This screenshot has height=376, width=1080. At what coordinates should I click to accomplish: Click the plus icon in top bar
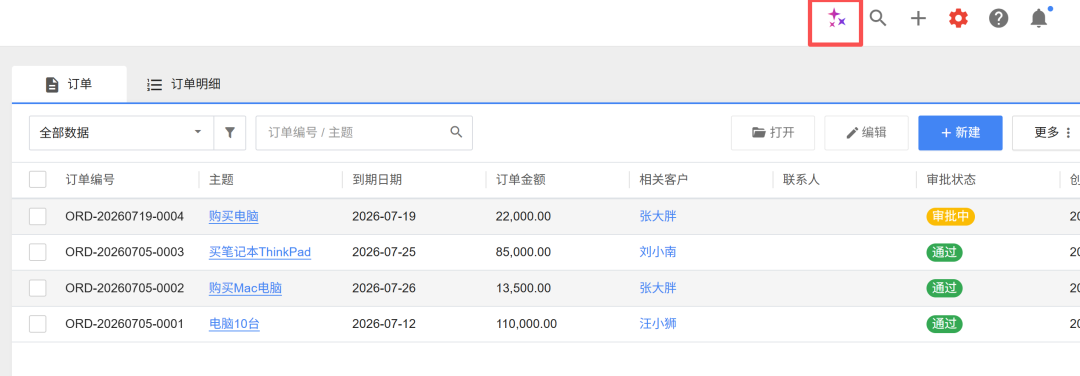918,19
